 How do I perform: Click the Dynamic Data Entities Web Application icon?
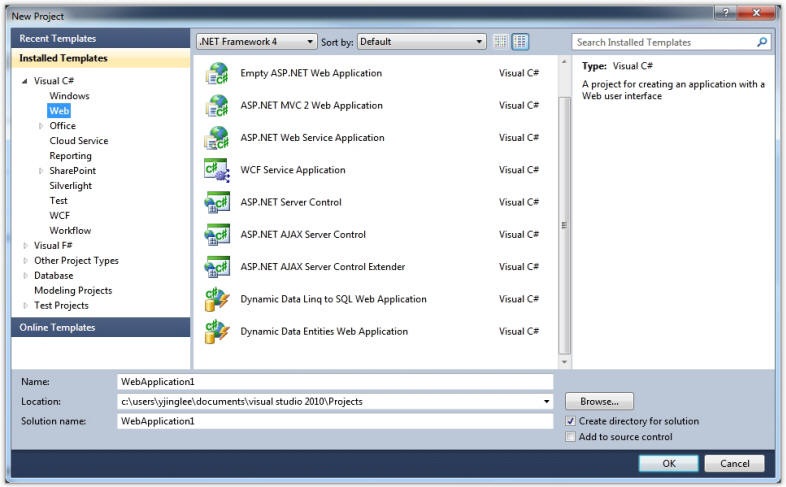pos(217,332)
